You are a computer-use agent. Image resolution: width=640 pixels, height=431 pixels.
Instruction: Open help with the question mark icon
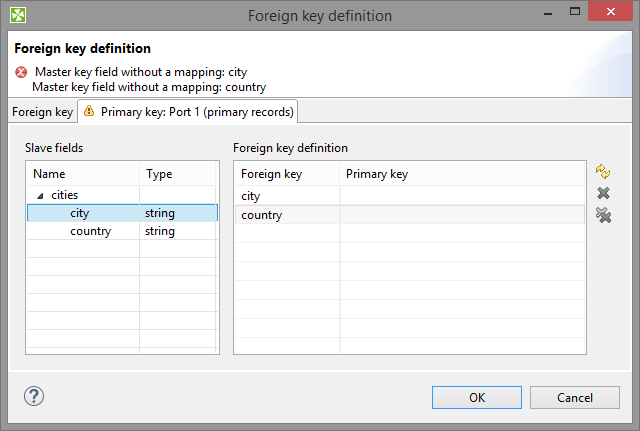click(x=34, y=396)
